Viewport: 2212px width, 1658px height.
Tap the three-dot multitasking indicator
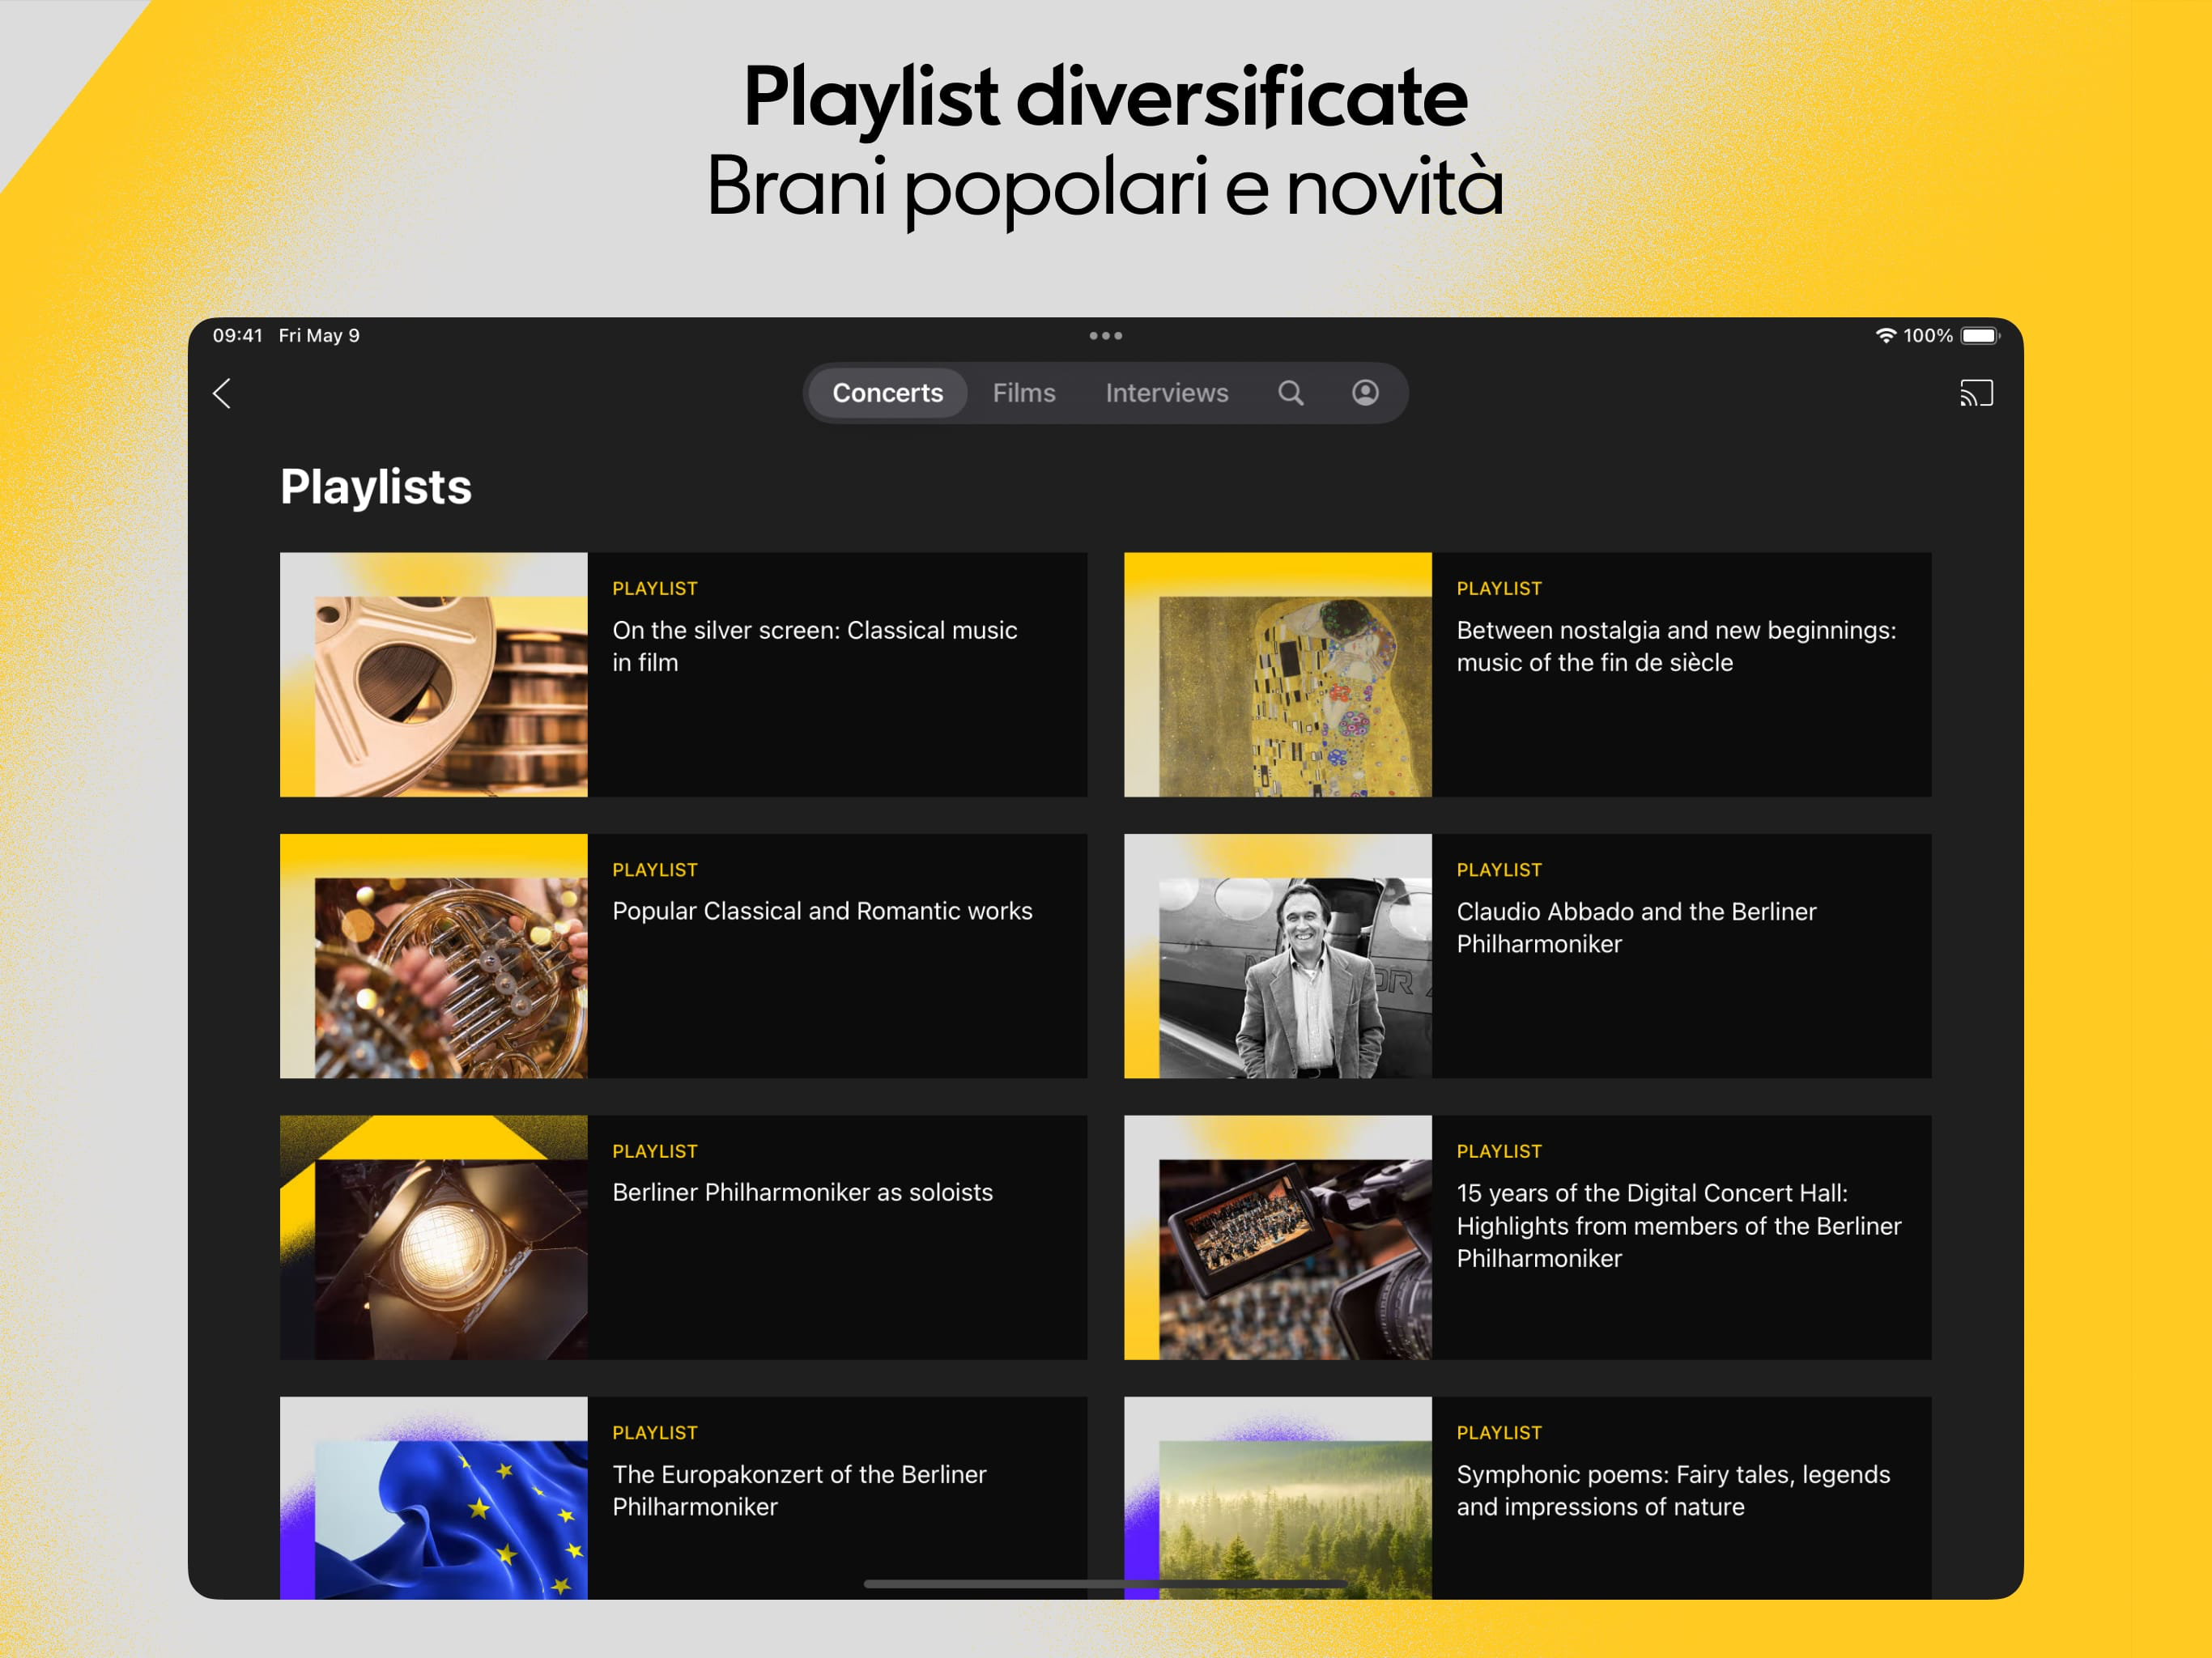click(1105, 336)
